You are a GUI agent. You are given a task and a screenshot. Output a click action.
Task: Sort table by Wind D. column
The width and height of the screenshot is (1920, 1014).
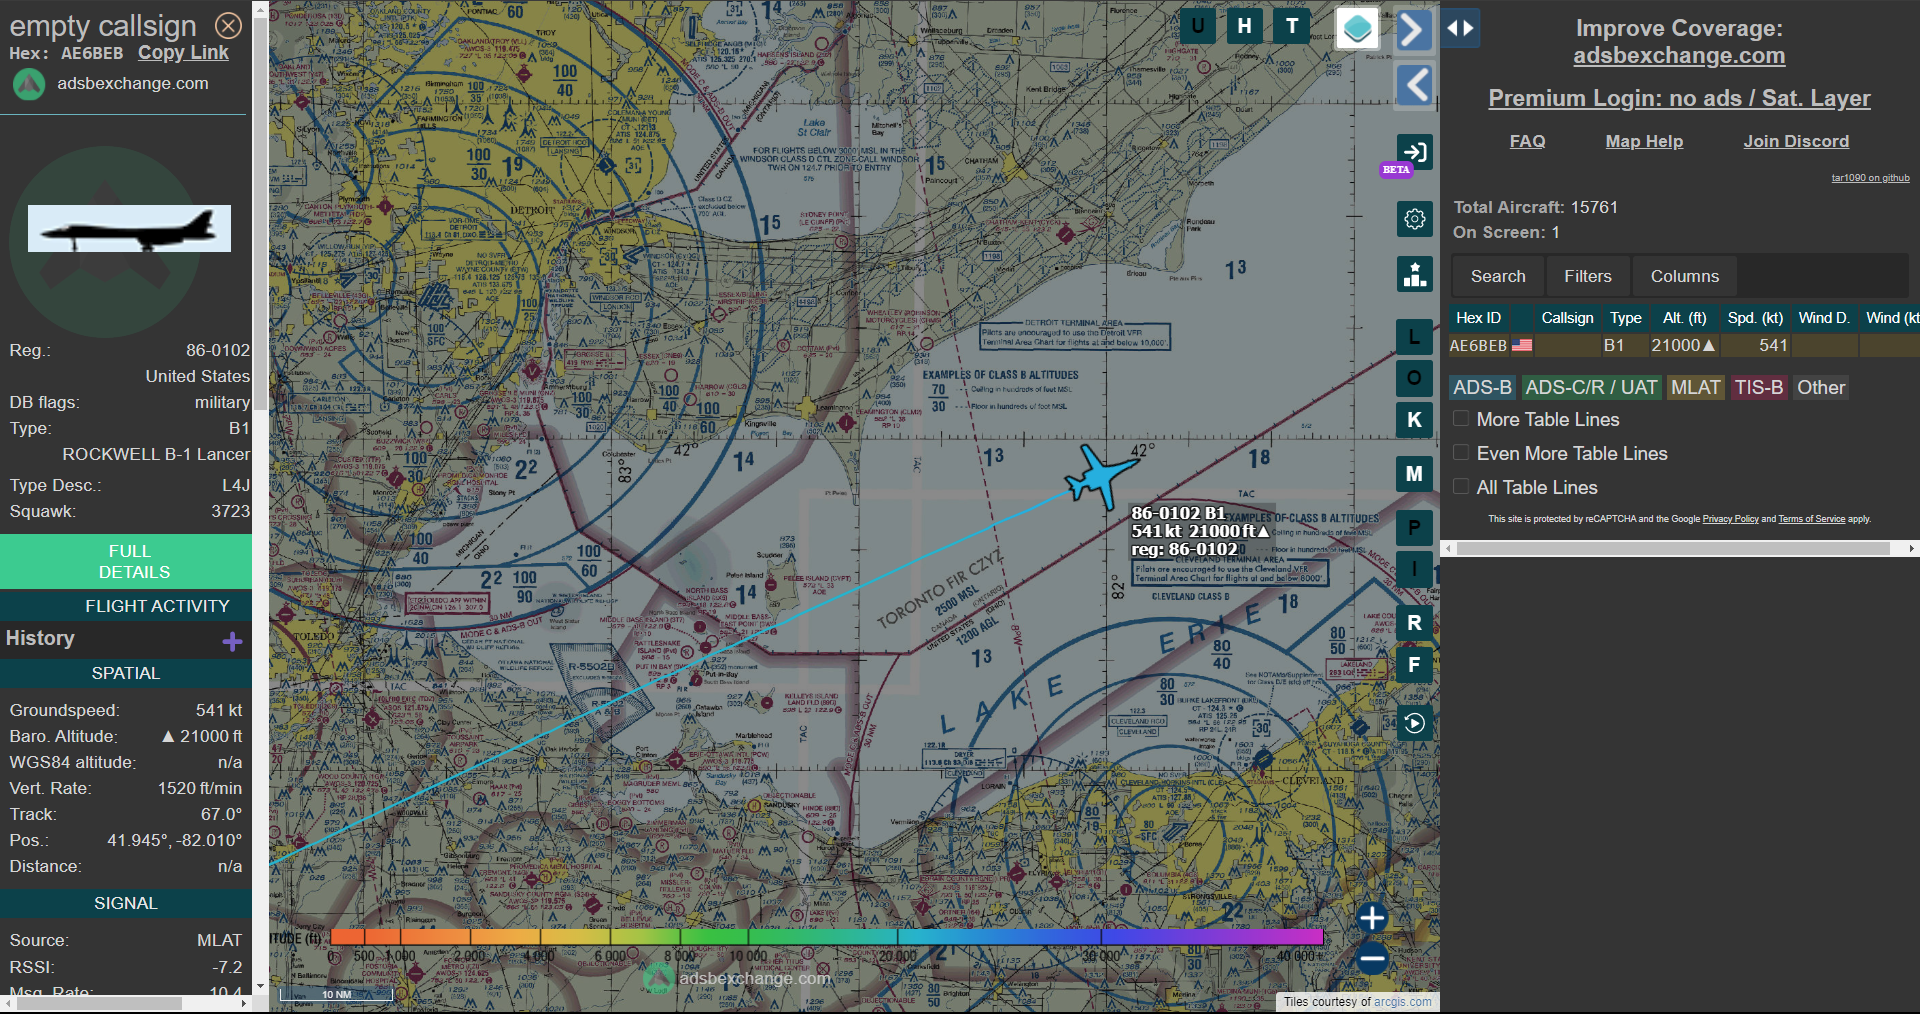(x=1823, y=318)
